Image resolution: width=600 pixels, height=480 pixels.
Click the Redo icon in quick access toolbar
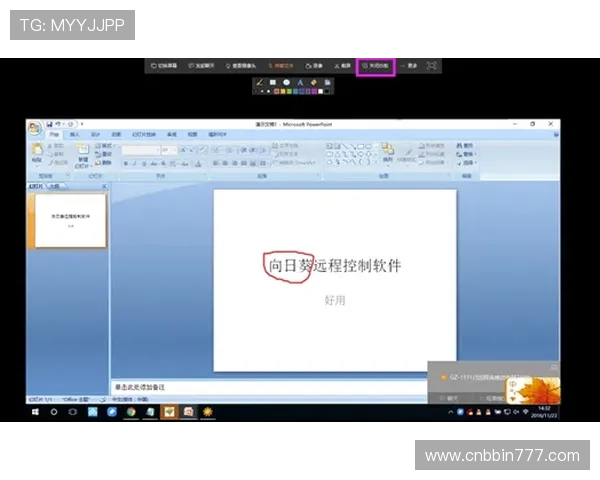click(x=70, y=124)
